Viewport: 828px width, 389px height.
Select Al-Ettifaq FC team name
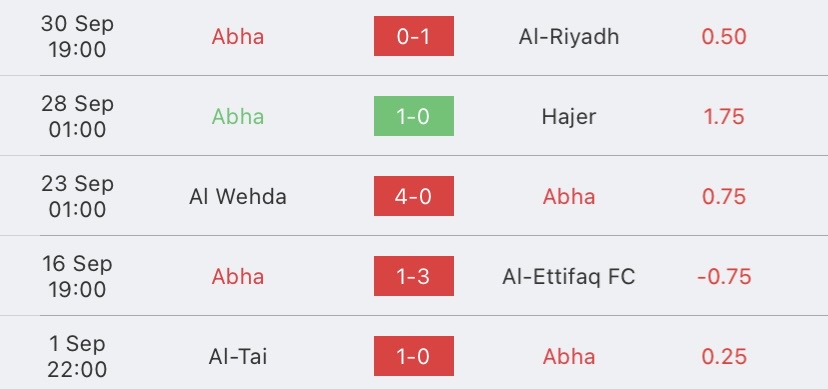(x=569, y=277)
